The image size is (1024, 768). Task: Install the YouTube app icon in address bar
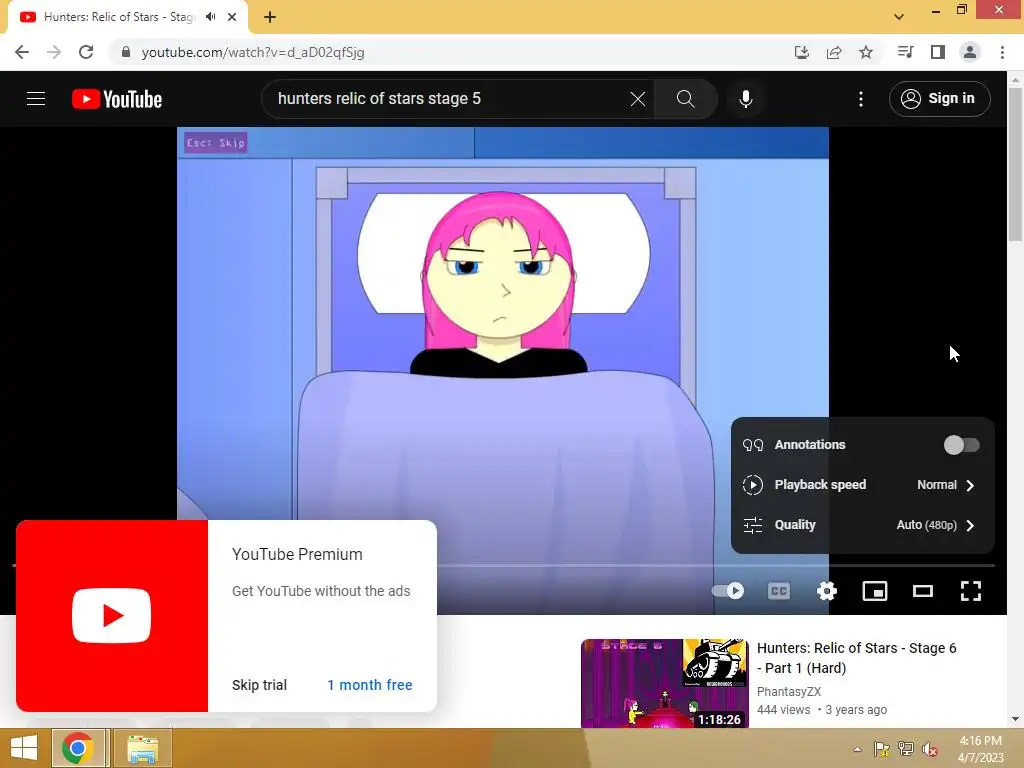(801, 52)
